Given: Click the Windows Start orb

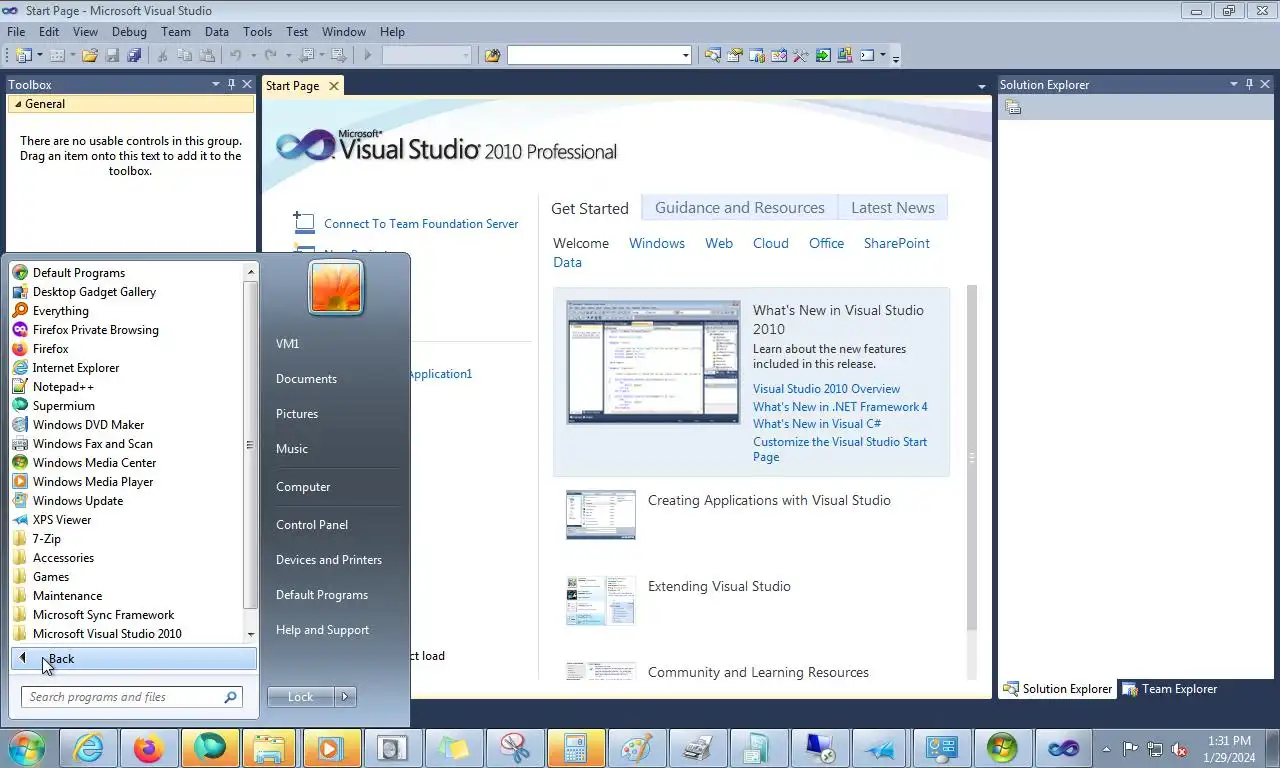Looking at the screenshot, I should click(27, 747).
